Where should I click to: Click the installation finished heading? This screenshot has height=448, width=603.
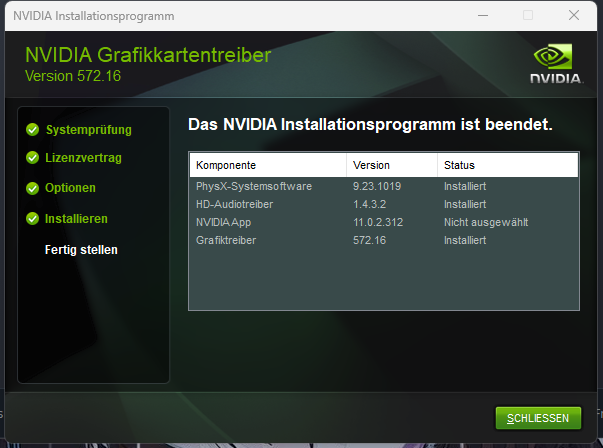[370, 125]
